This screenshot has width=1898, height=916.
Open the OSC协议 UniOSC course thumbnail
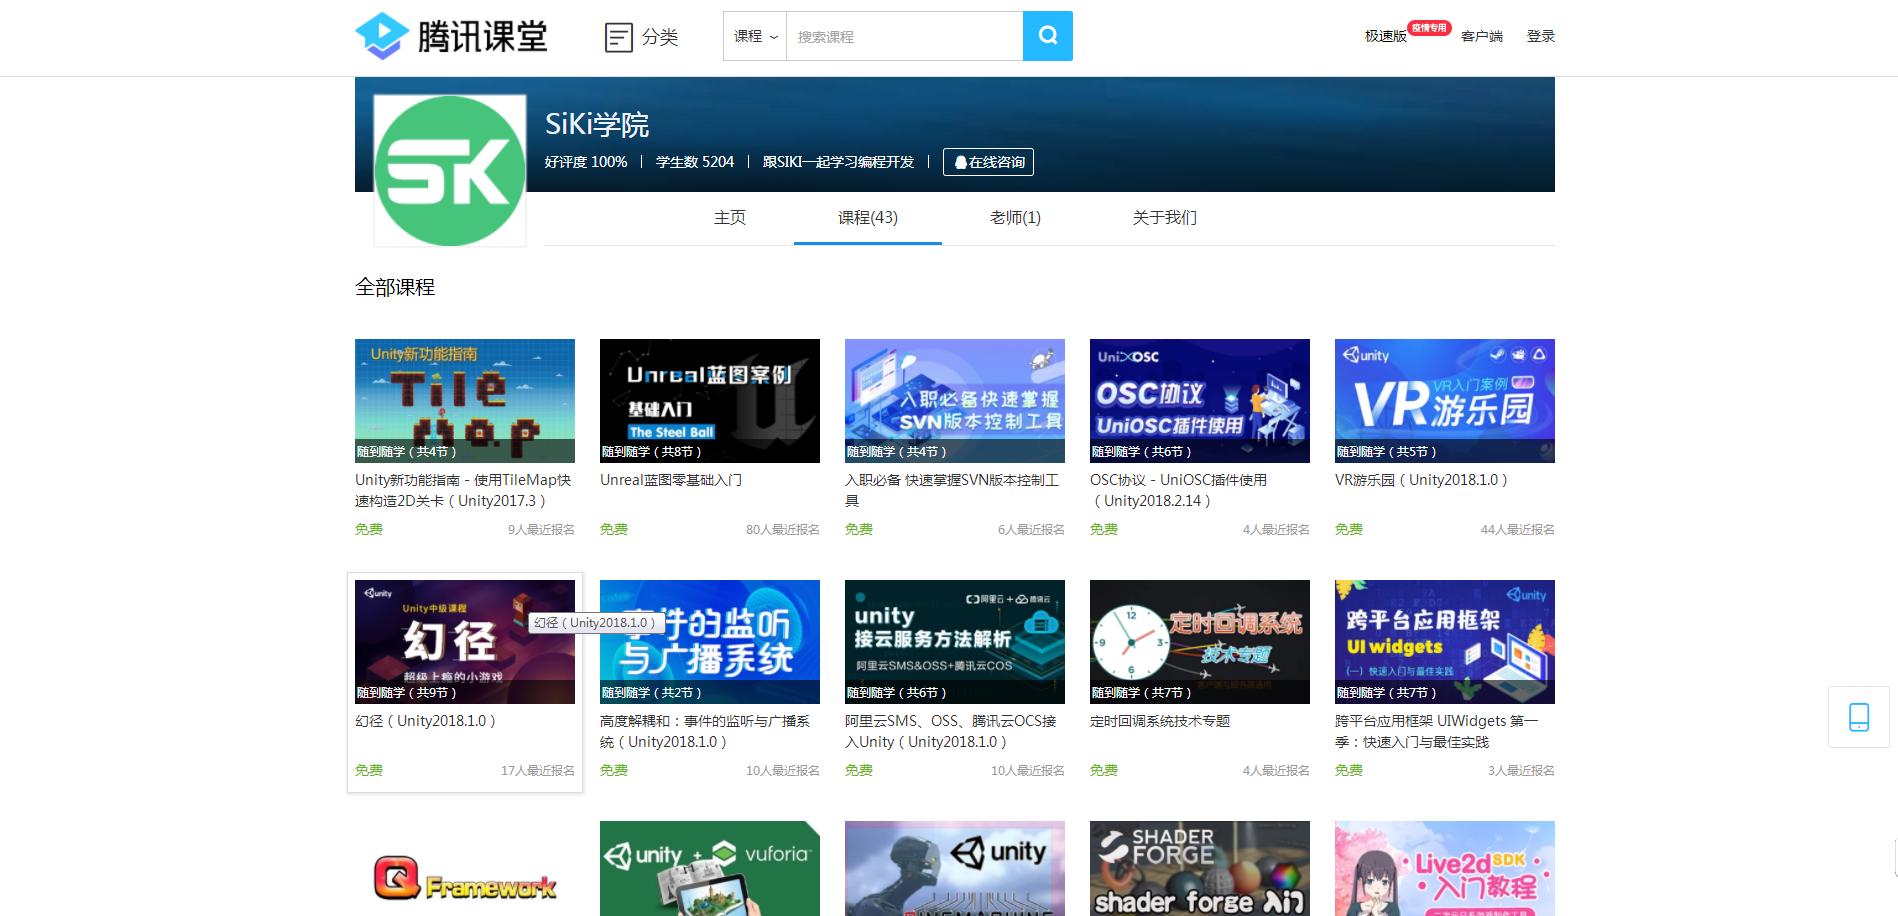pos(1200,401)
